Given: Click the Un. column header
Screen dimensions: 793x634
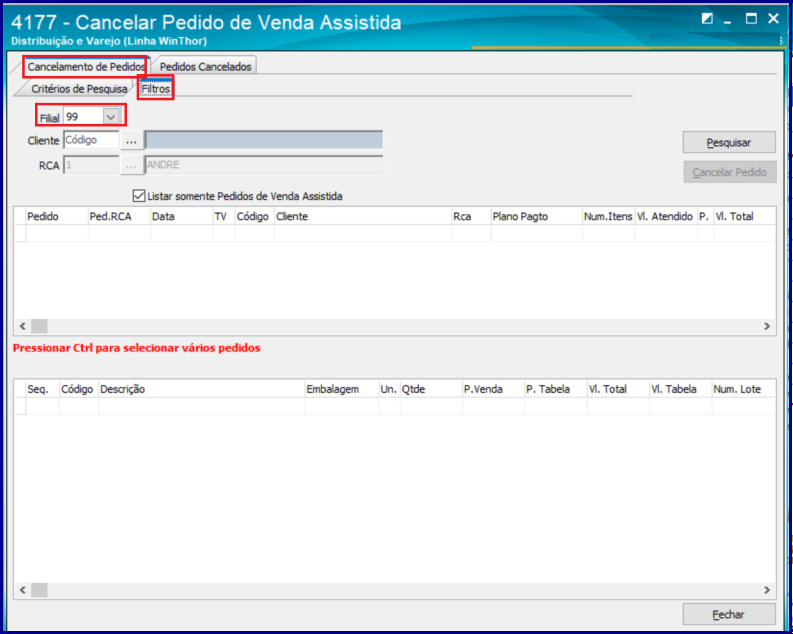Looking at the screenshot, I should [389, 389].
